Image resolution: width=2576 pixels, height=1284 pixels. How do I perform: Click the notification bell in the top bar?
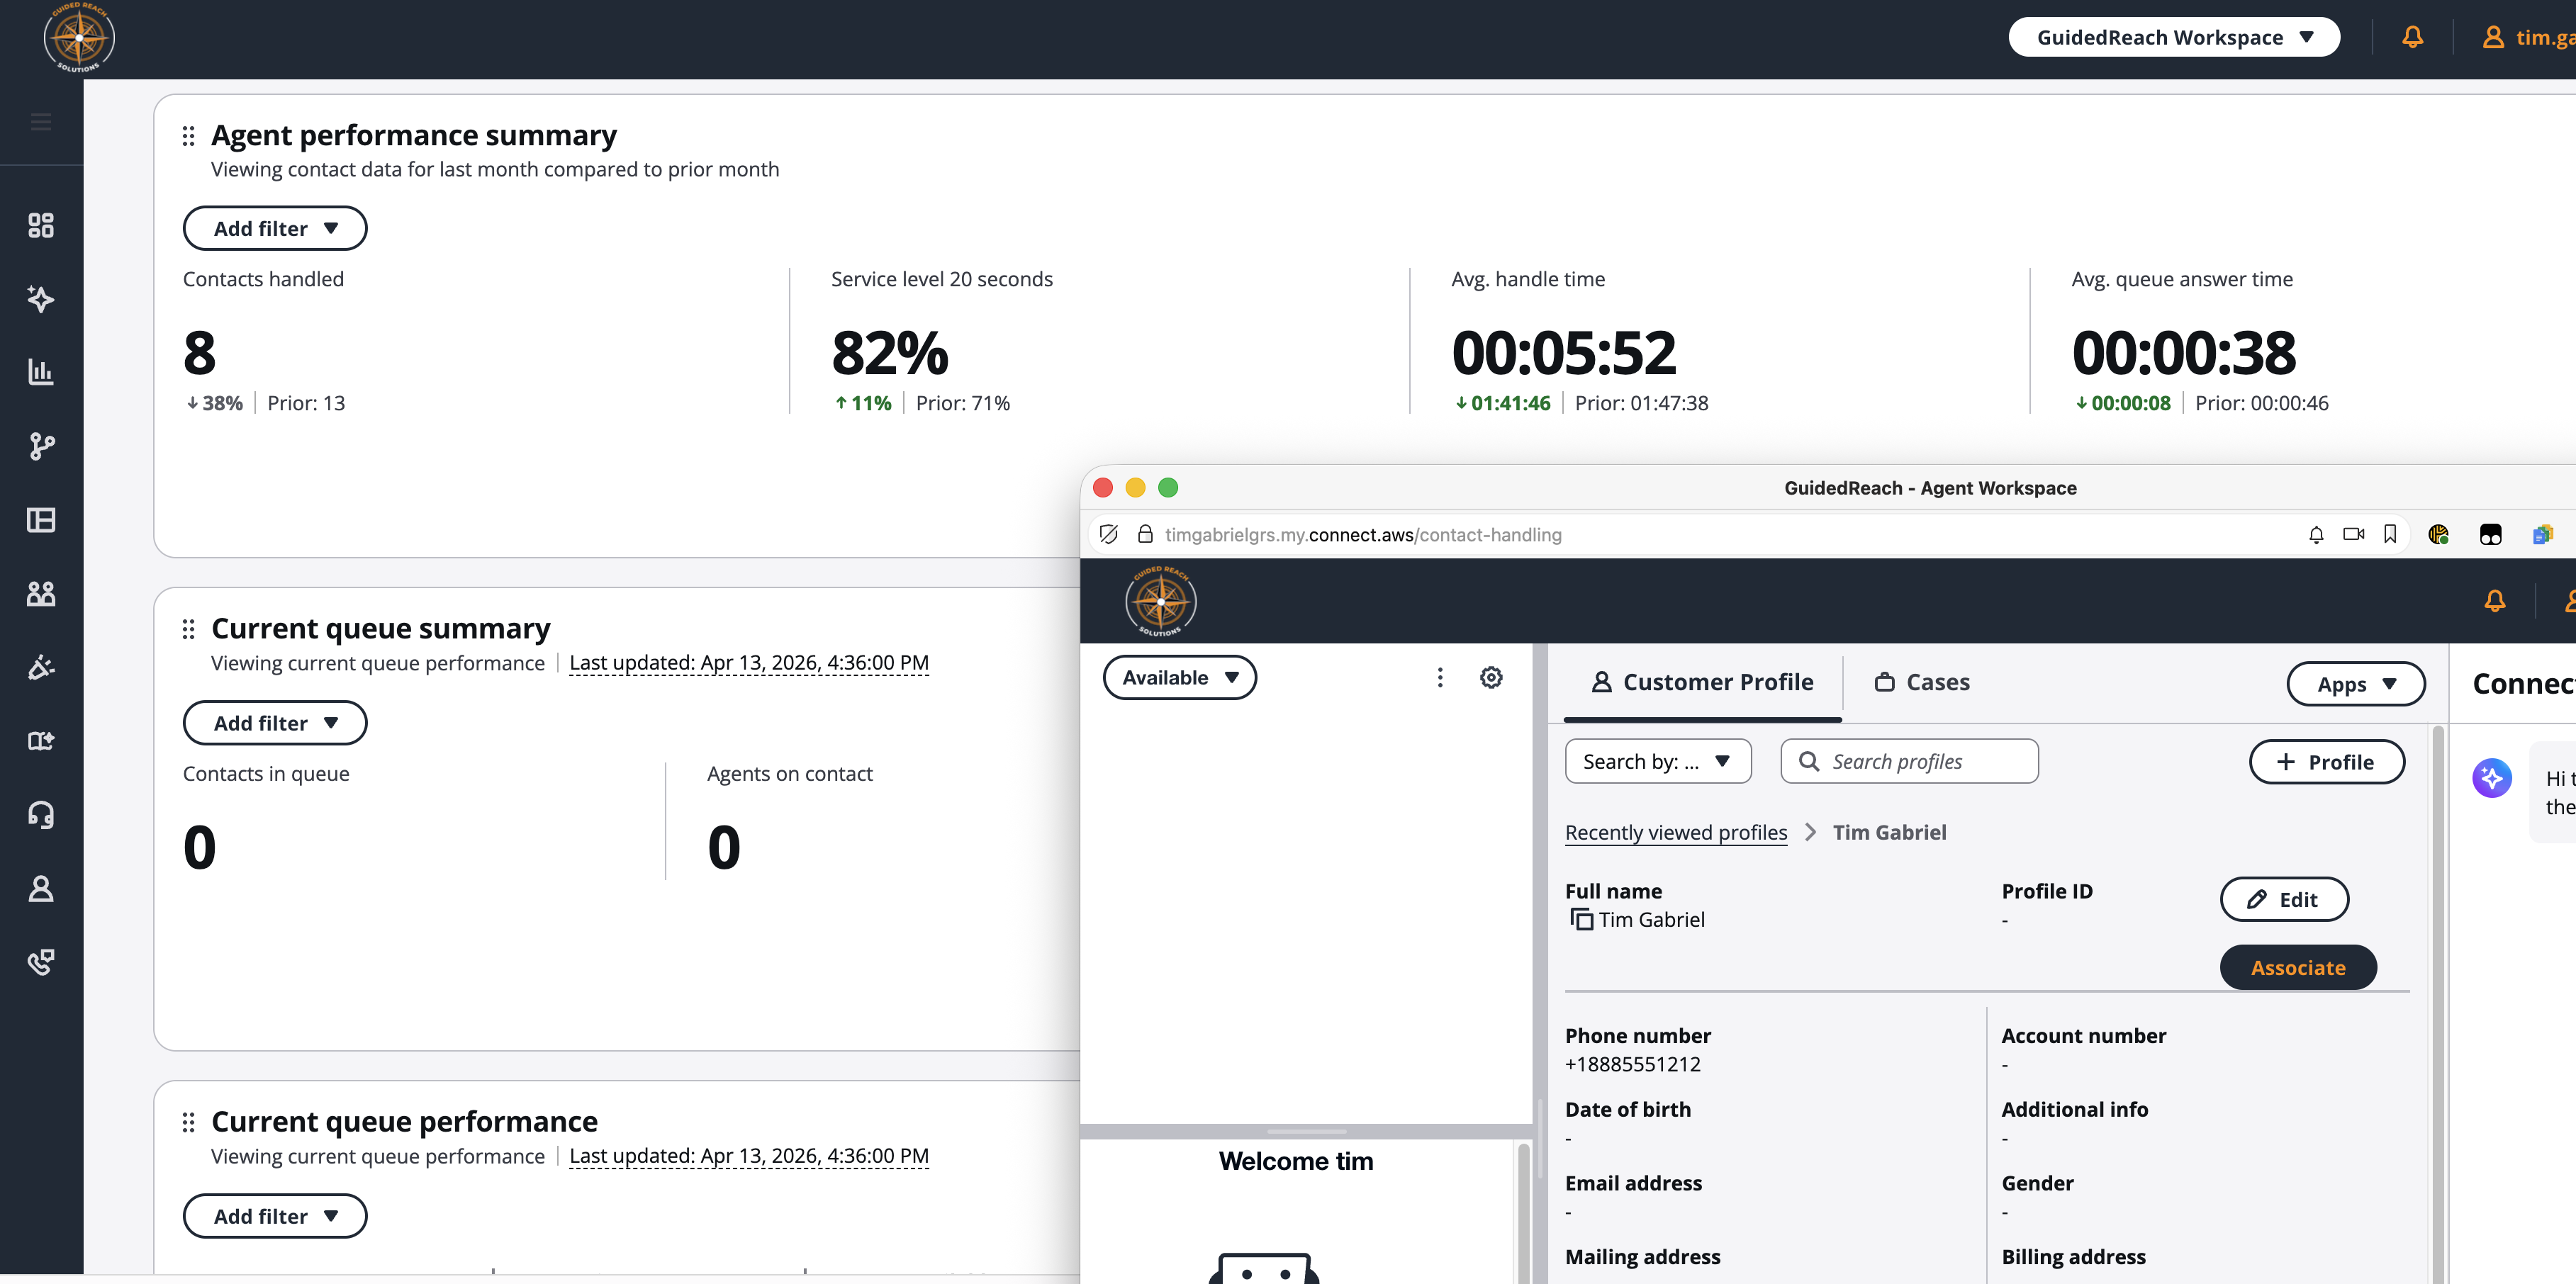click(x=2413, y=36)
